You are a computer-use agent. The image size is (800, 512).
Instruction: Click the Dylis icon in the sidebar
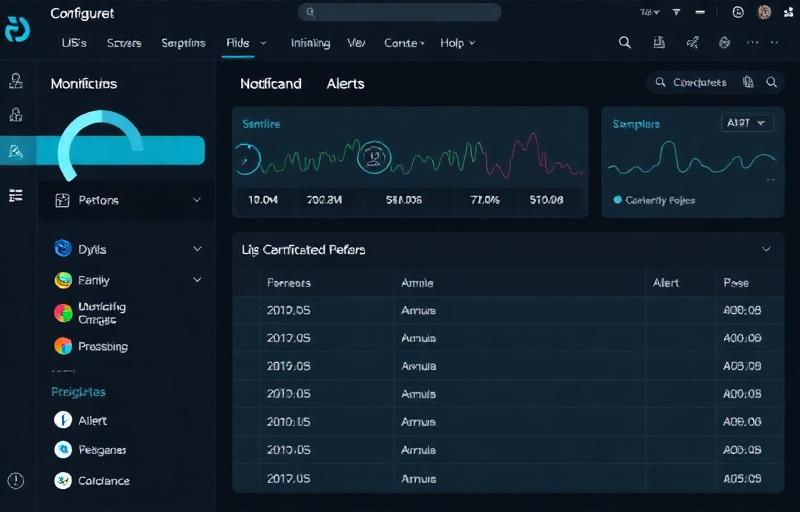point(62,249)
